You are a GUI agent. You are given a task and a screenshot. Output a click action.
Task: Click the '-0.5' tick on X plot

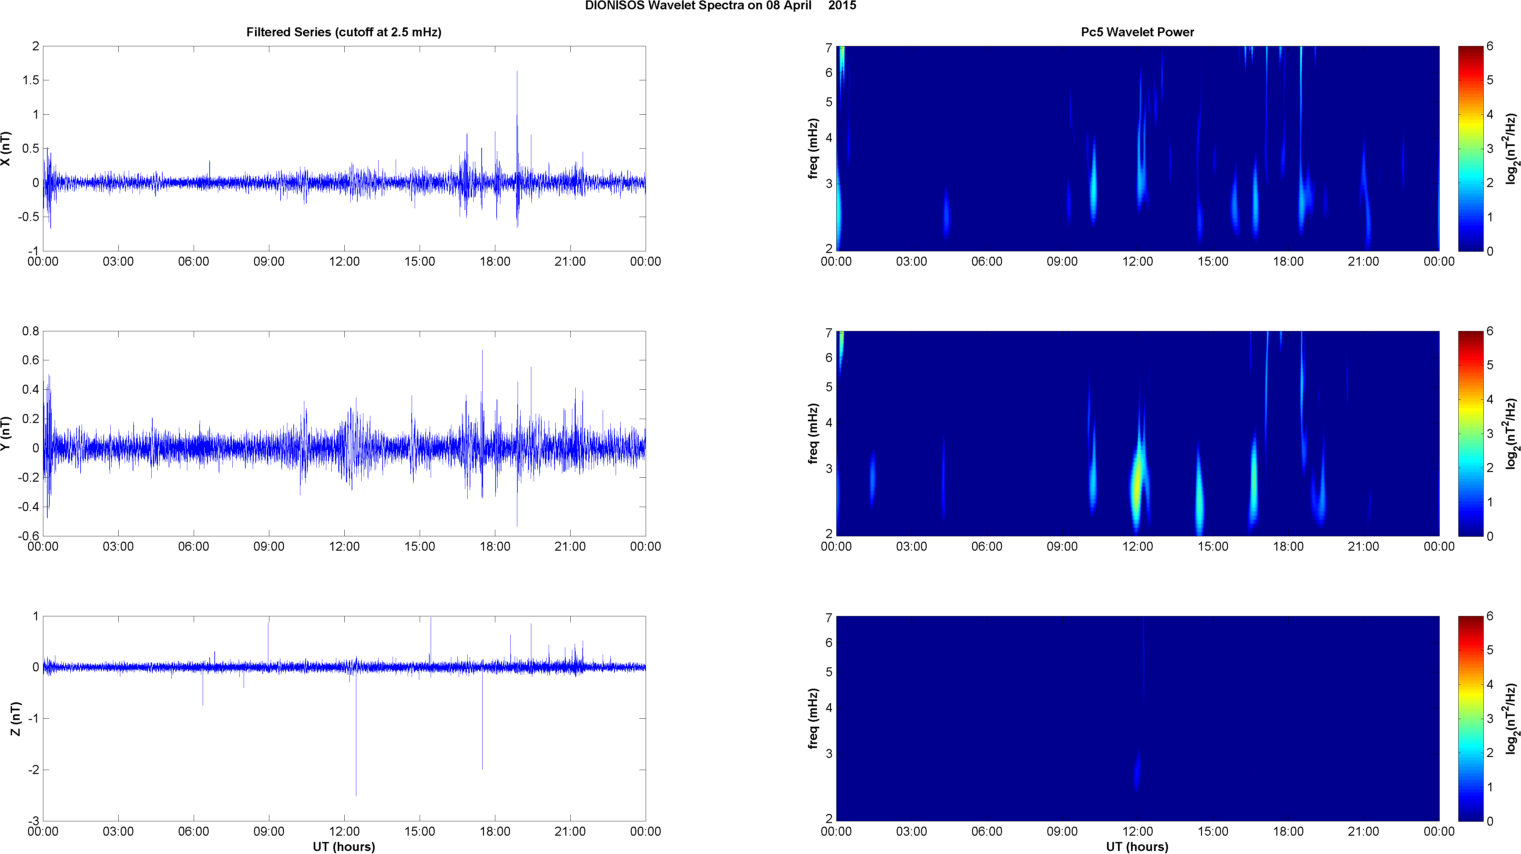point(28,217)
